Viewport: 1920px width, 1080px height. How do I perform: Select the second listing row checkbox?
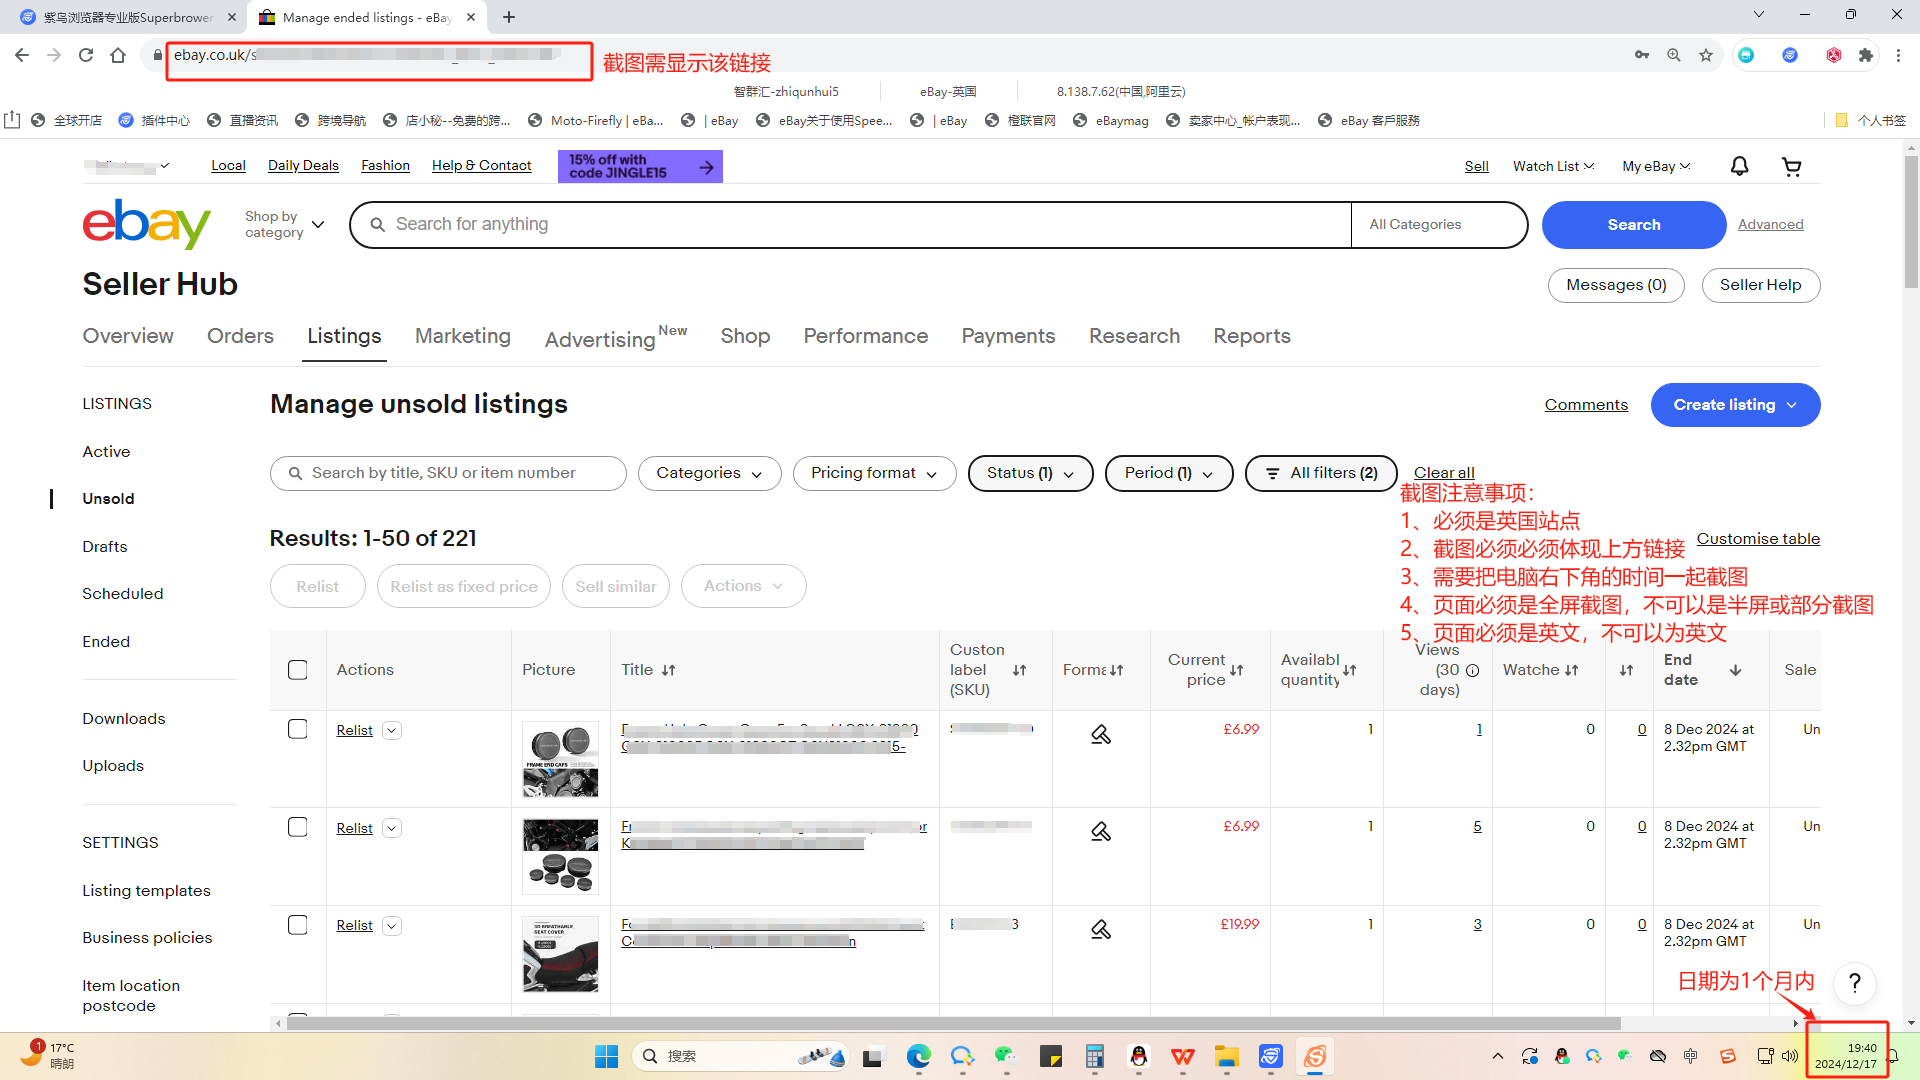click(x=297, y=827)
